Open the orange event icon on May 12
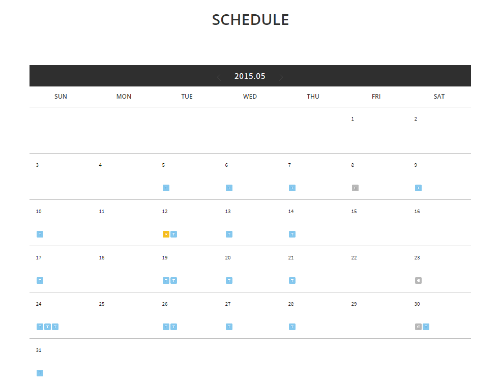This screenshot has height=384, width=500. click(x=166, y=234)
